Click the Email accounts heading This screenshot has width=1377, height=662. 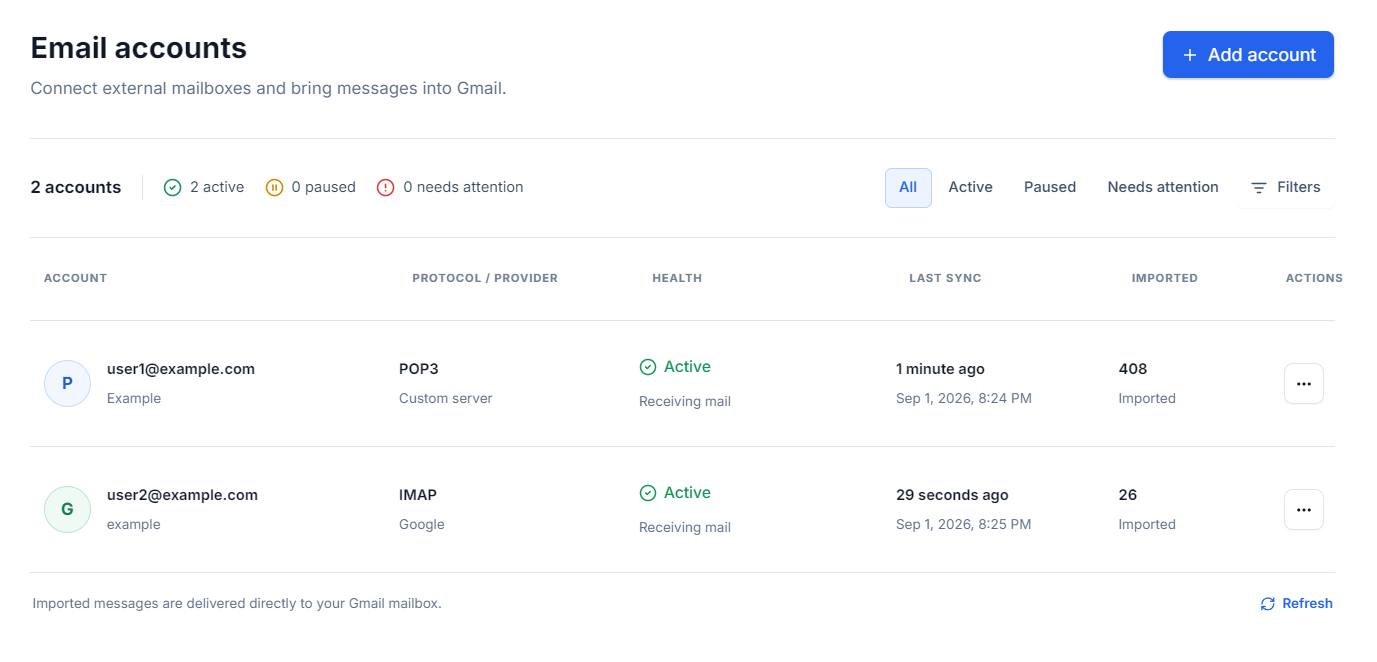[x=139, y=48]
